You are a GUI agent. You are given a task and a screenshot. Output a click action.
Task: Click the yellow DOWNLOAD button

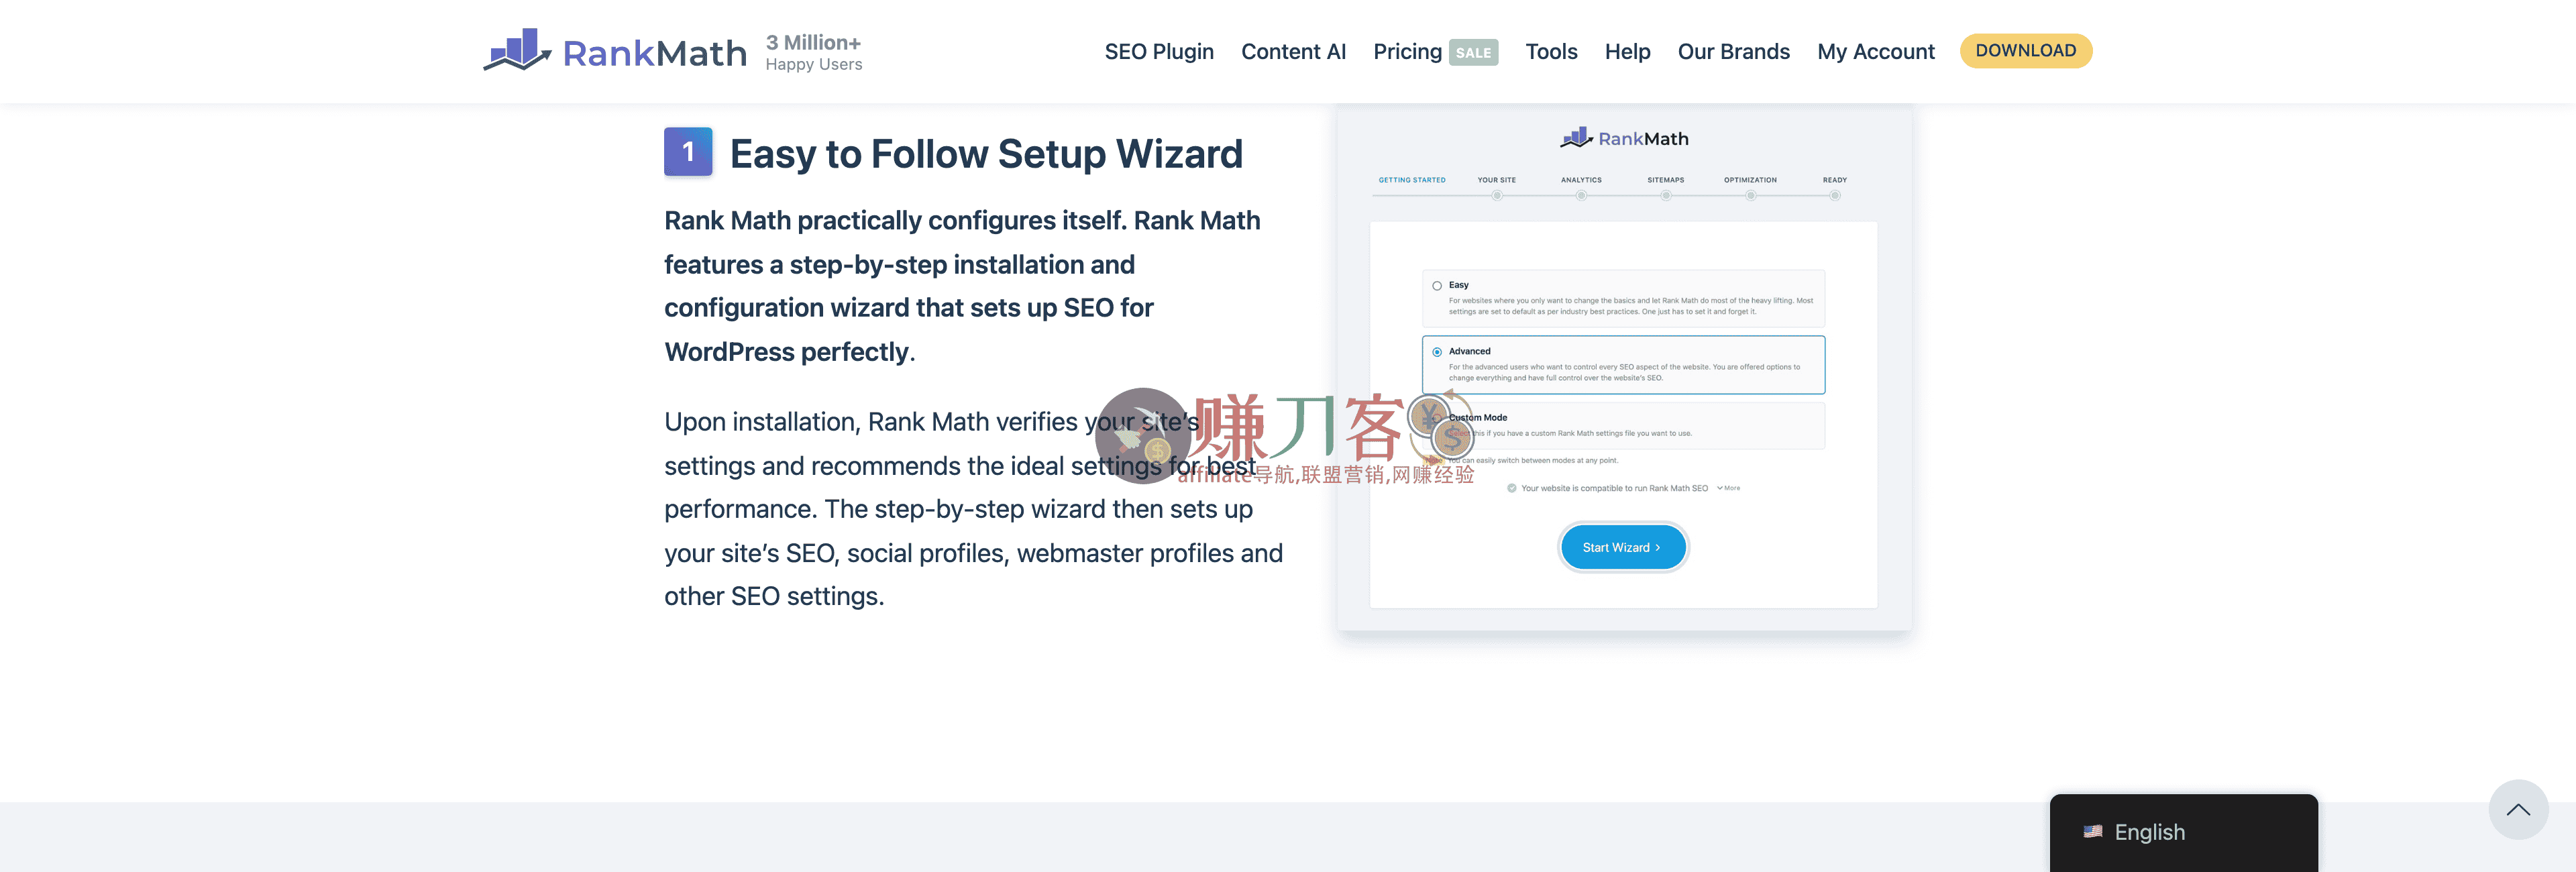tap(2025, 51)
